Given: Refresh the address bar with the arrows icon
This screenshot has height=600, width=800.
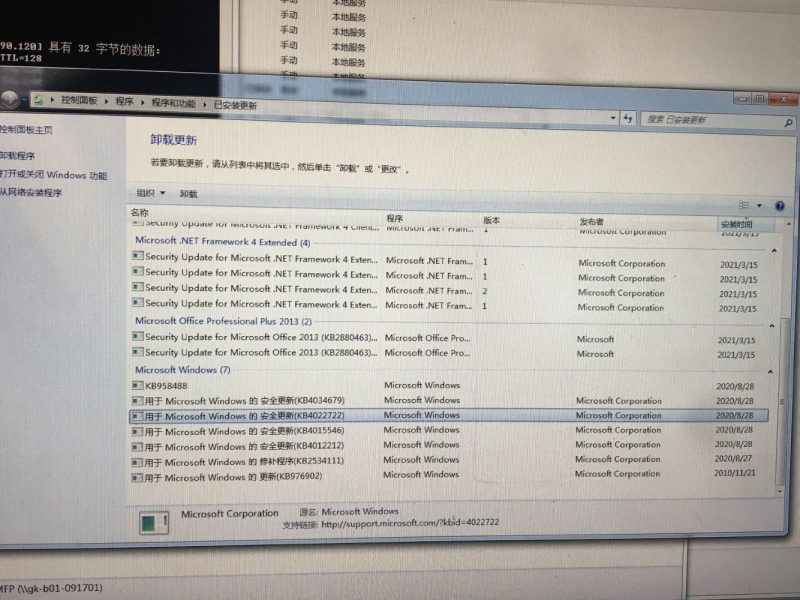Looking at the screenshot, I should (628, 118).
